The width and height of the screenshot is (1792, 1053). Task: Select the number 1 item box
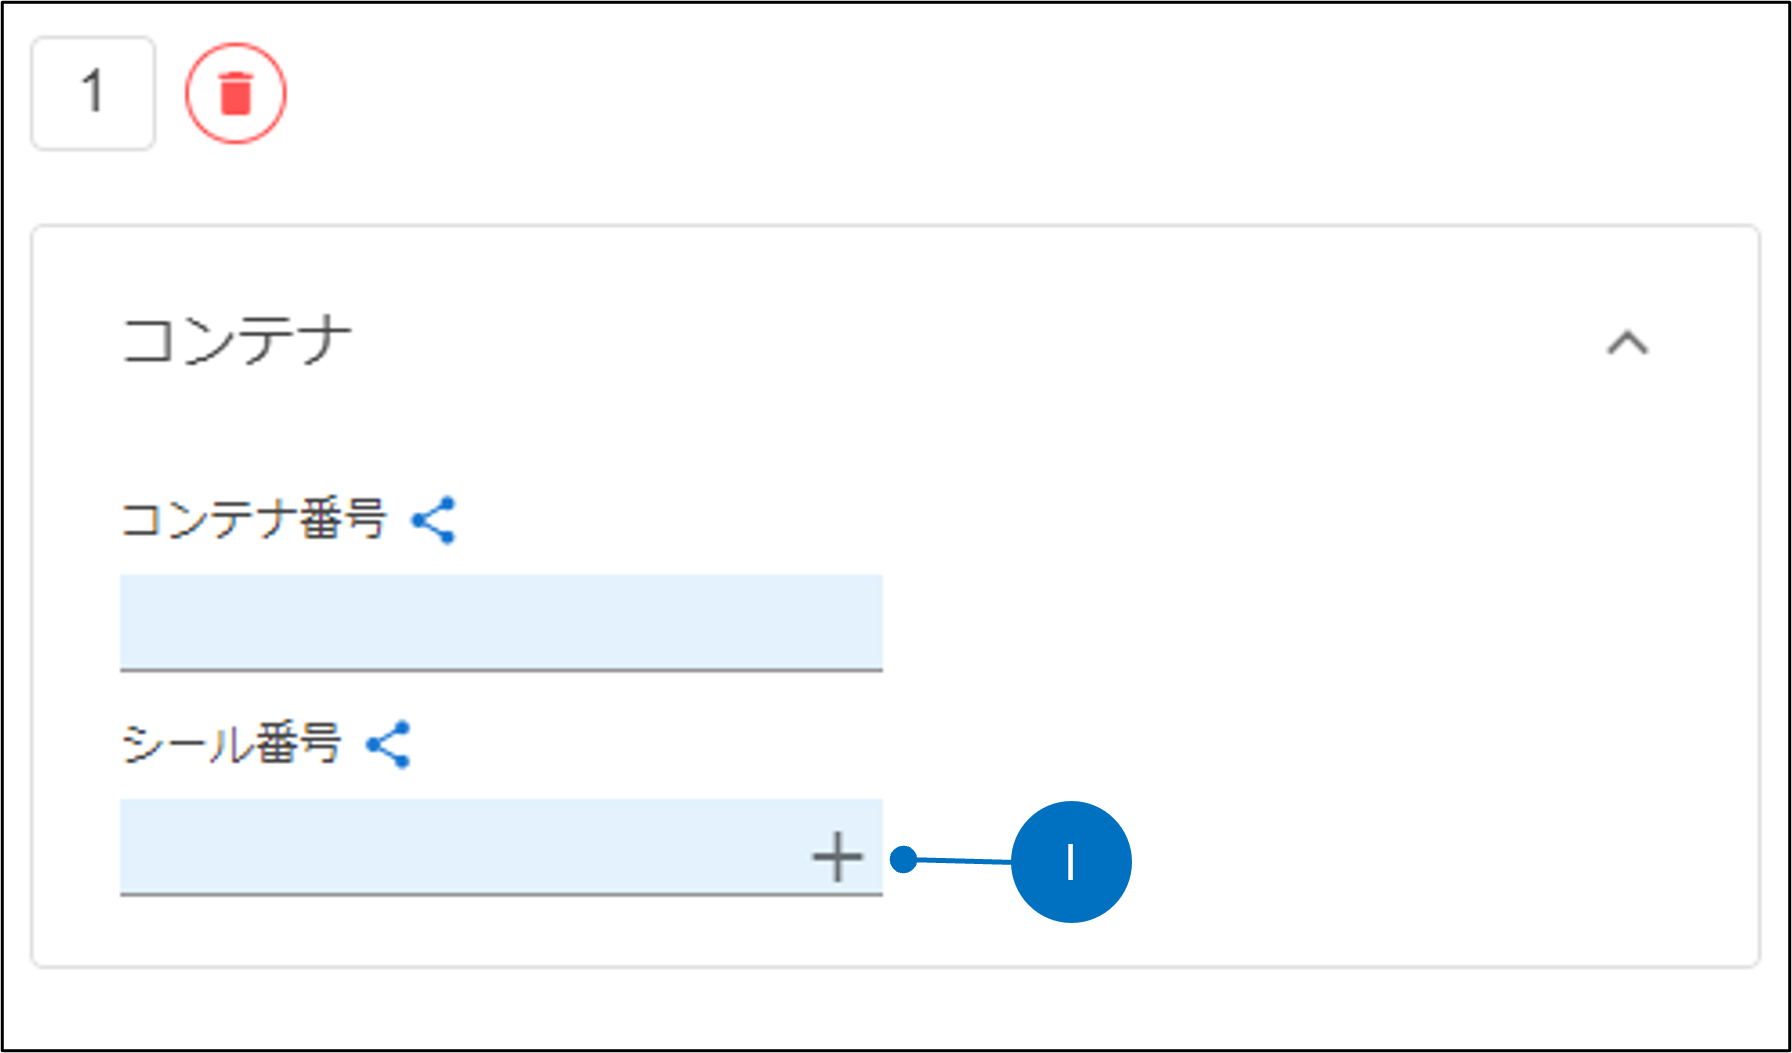click(93, 93)
